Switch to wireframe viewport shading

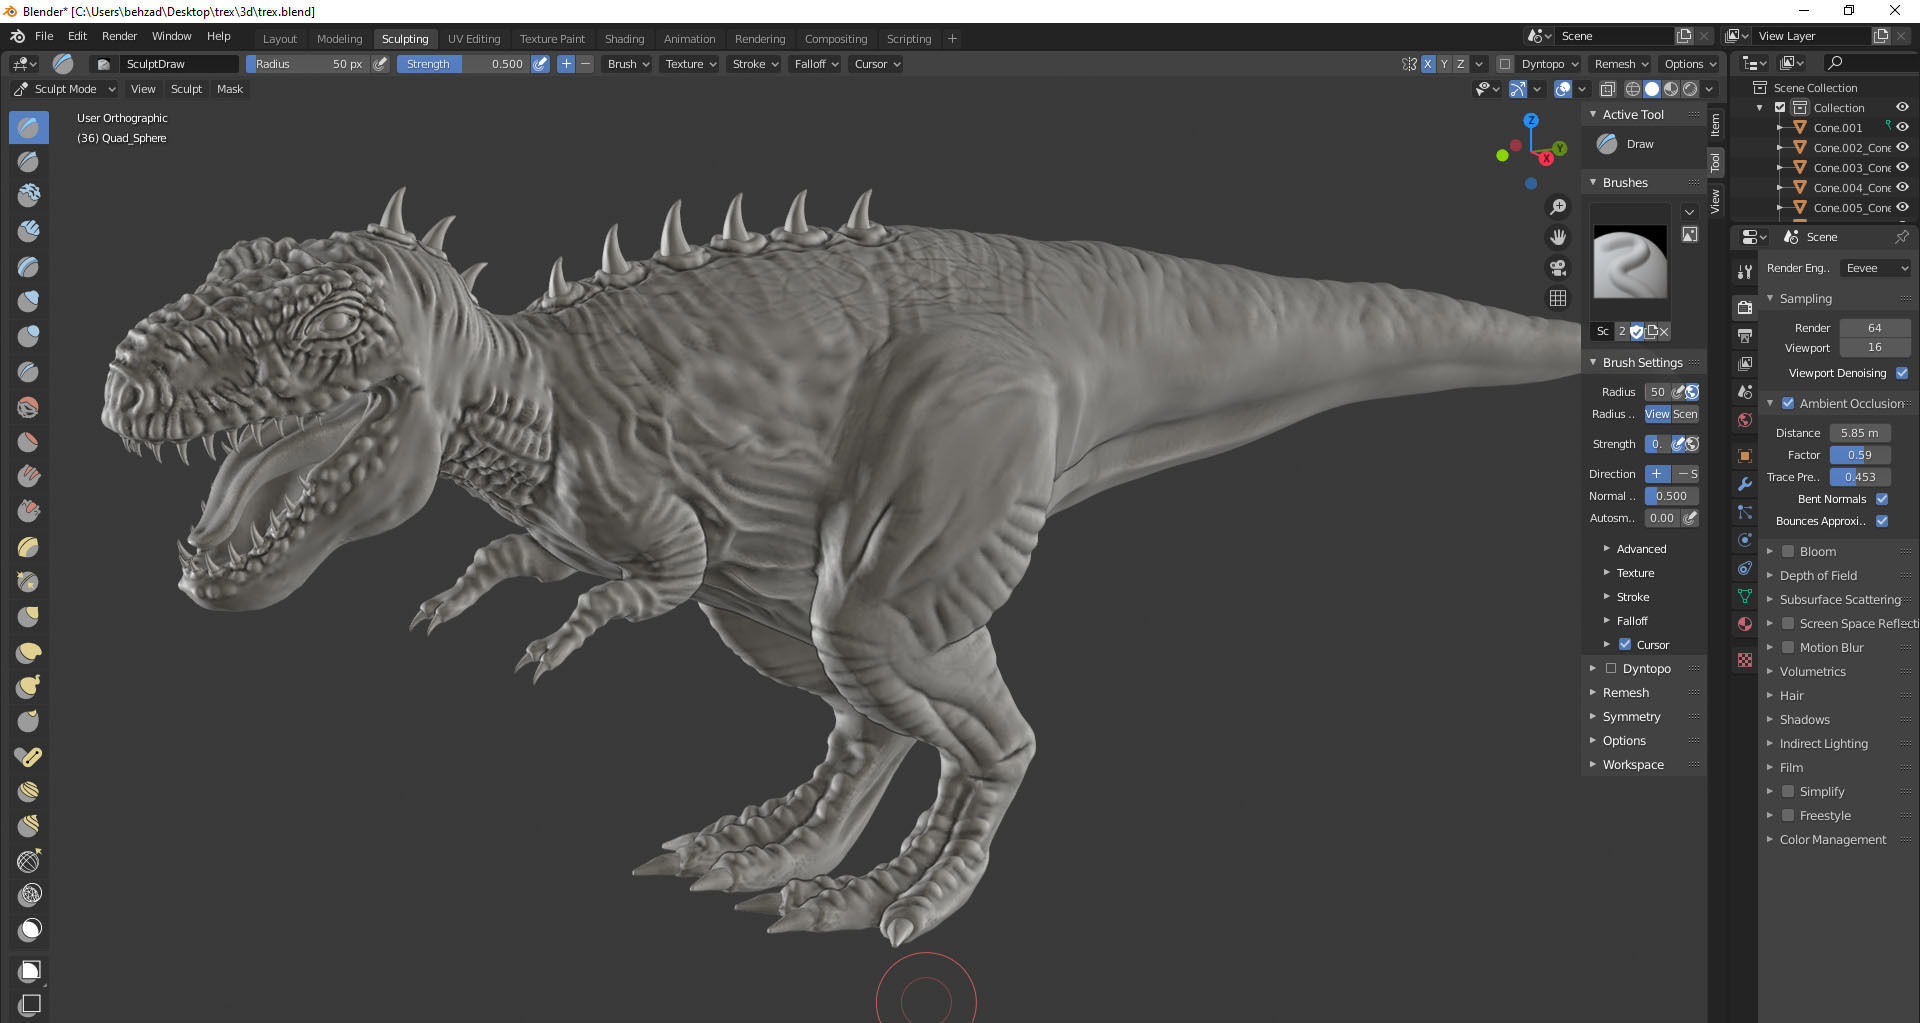click(1632, 89)
